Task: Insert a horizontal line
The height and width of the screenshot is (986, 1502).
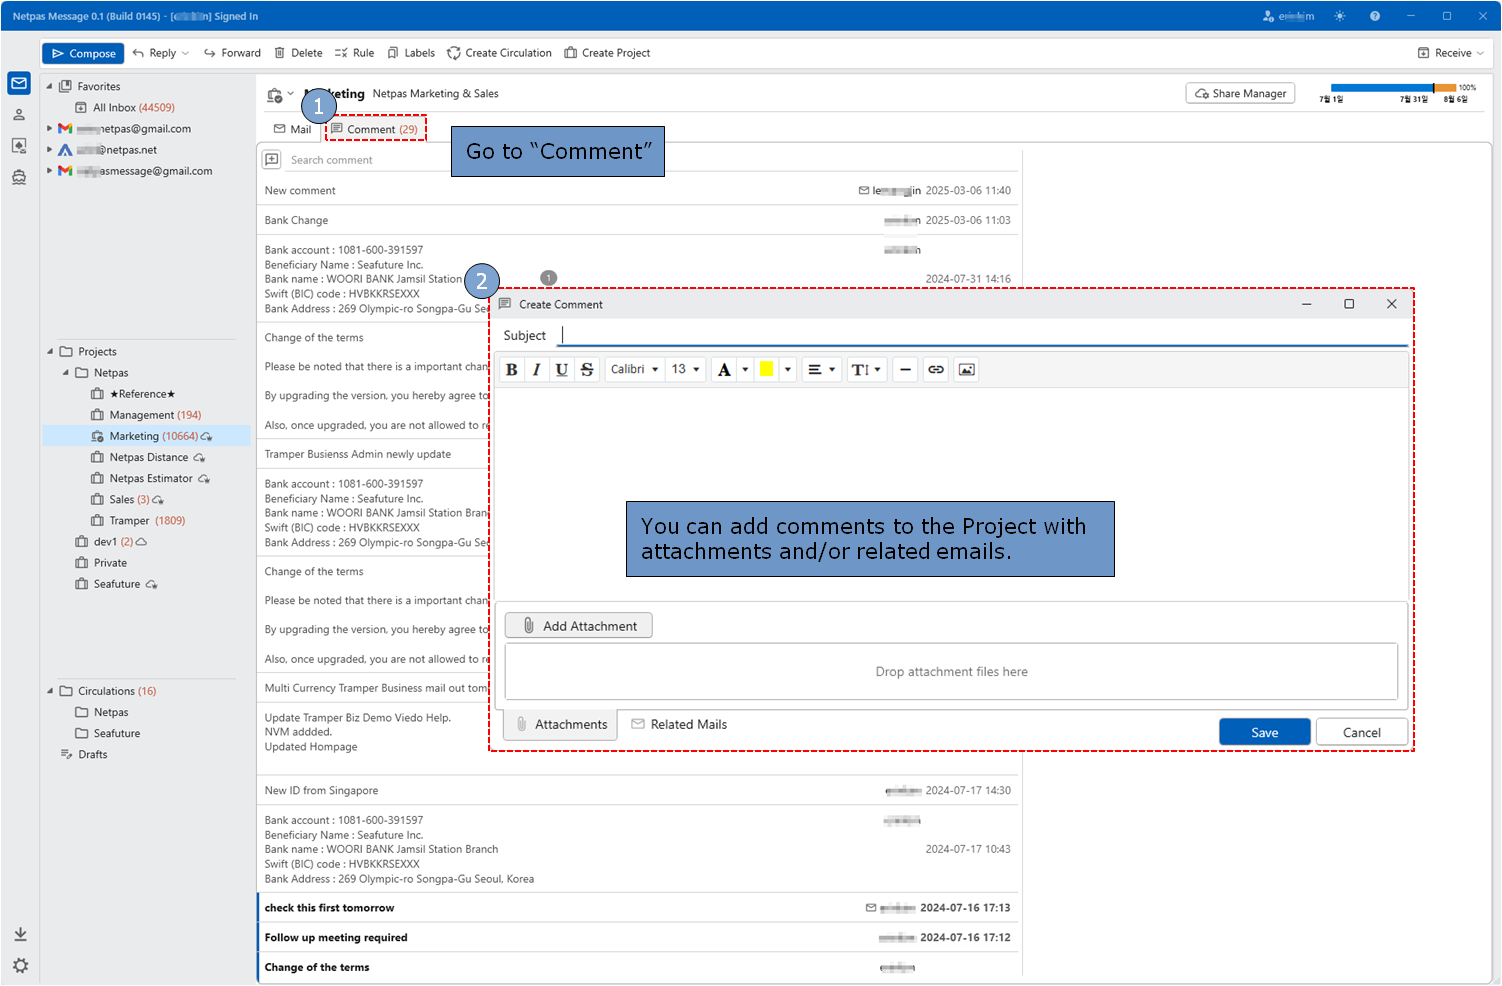Action: point(905,369)
